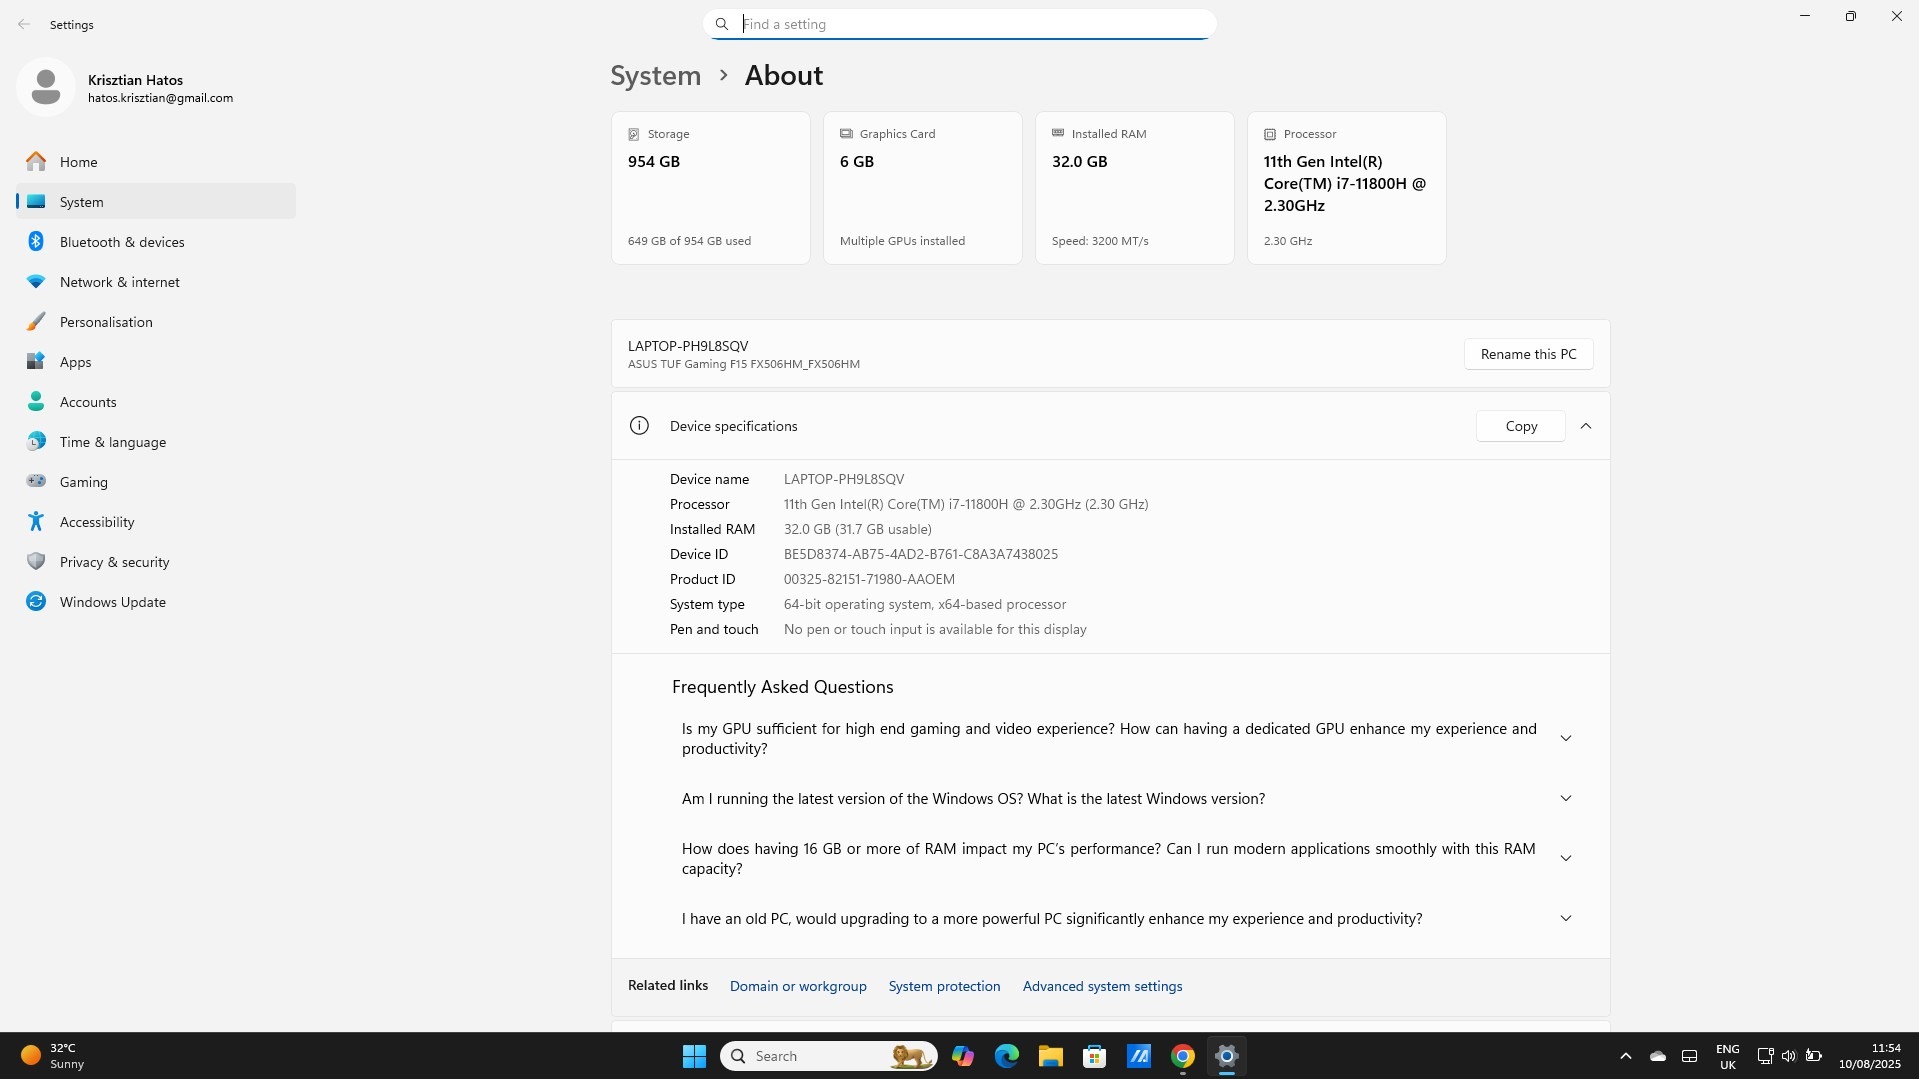This screenshot has width=1919, height=1079.
Task: Click the Settings gear taskbar icon
Action: pyautogui.click(x=1227, y=1056)
